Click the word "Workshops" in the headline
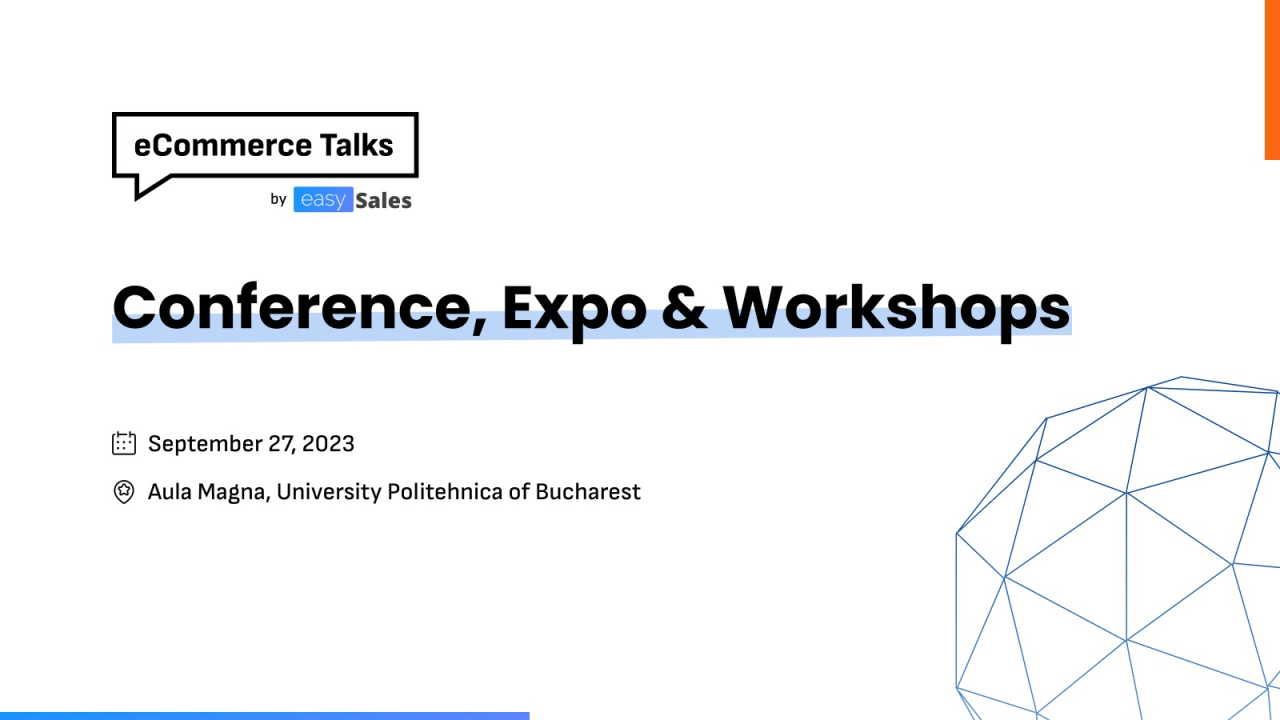The width and height of the screenshot is (1280, 720). tap(896, 307)
